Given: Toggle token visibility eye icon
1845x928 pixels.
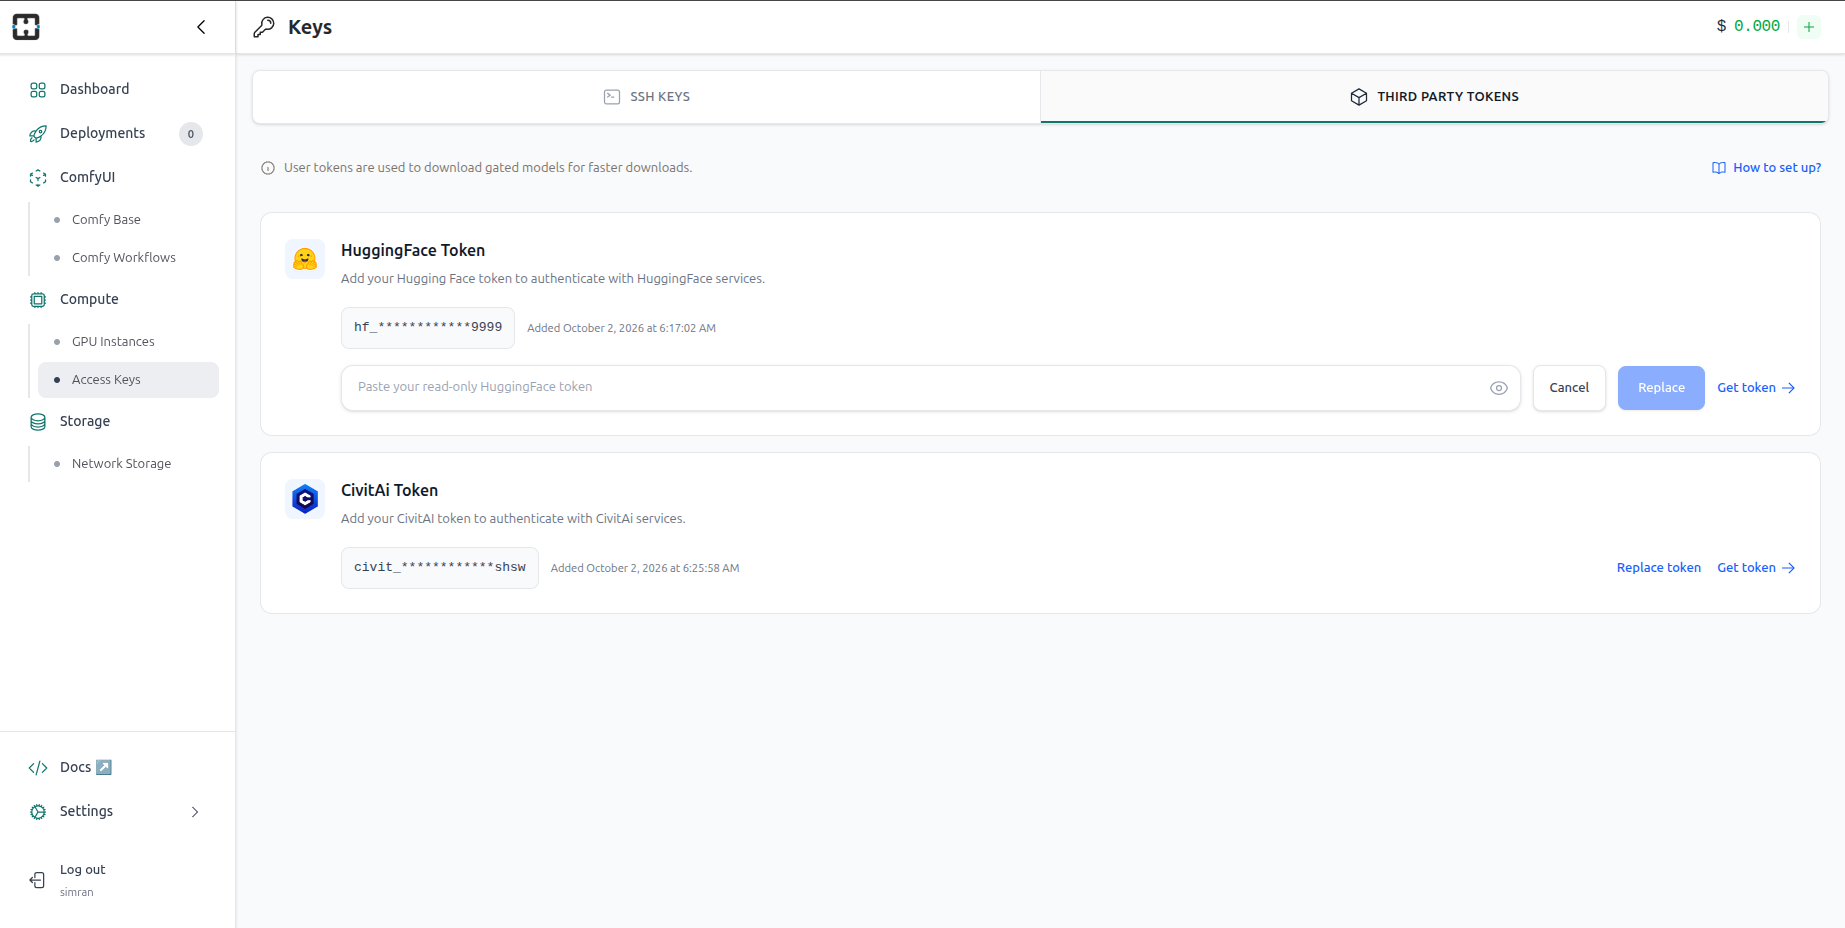Looking at the screenshot, I should [1499, 388].
